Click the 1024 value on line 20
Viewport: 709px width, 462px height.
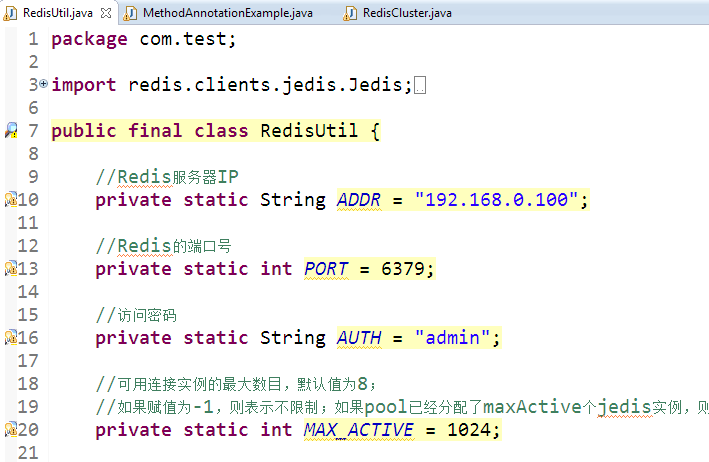(x=468, y=430)
